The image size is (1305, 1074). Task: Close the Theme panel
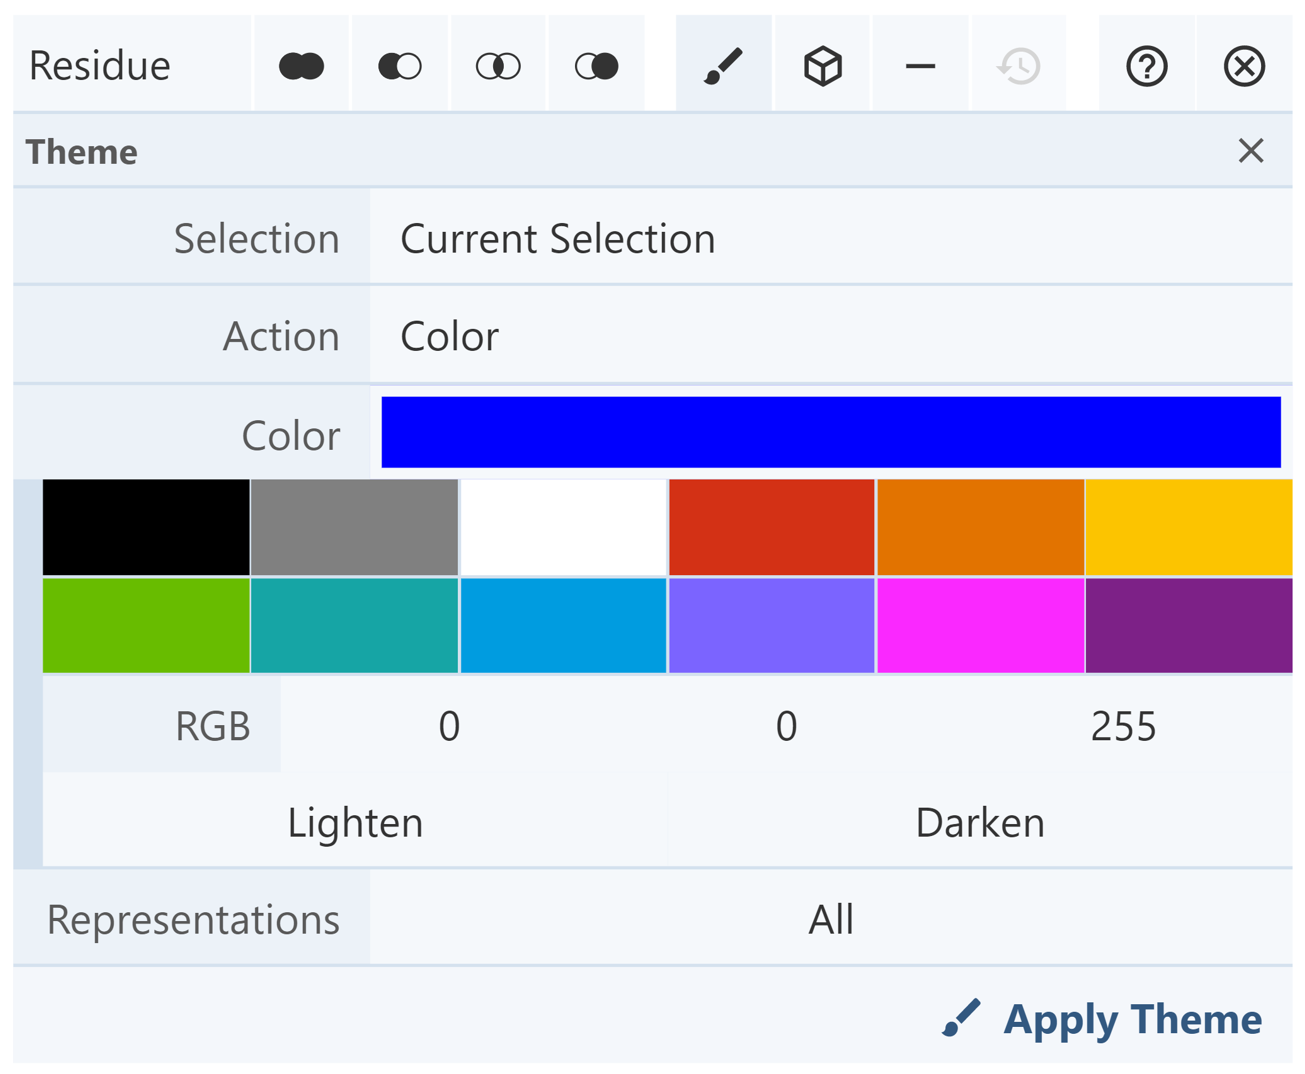pyautogui.click(x=1250, y=151)
